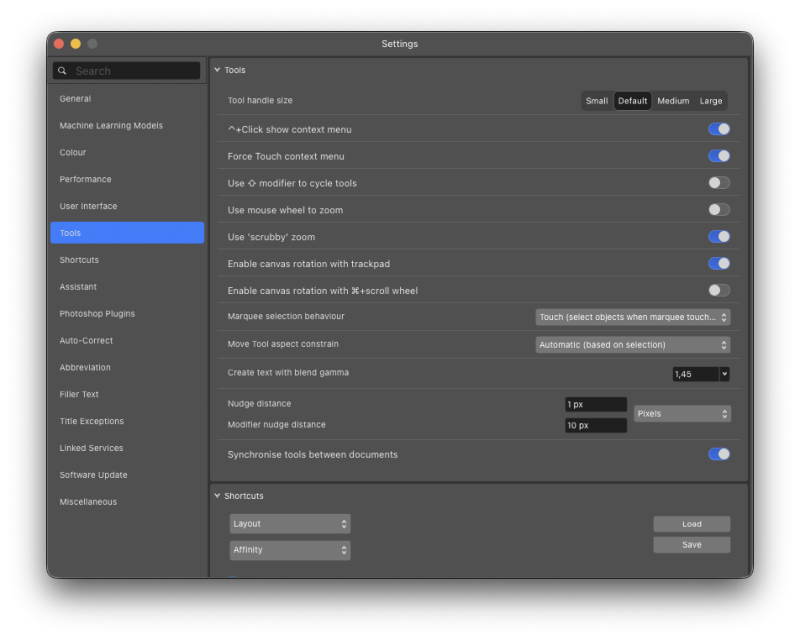Collapse the Tools section chevron
Image resolution: width=800 pixels, height=640 pixels.
(217, 70)
